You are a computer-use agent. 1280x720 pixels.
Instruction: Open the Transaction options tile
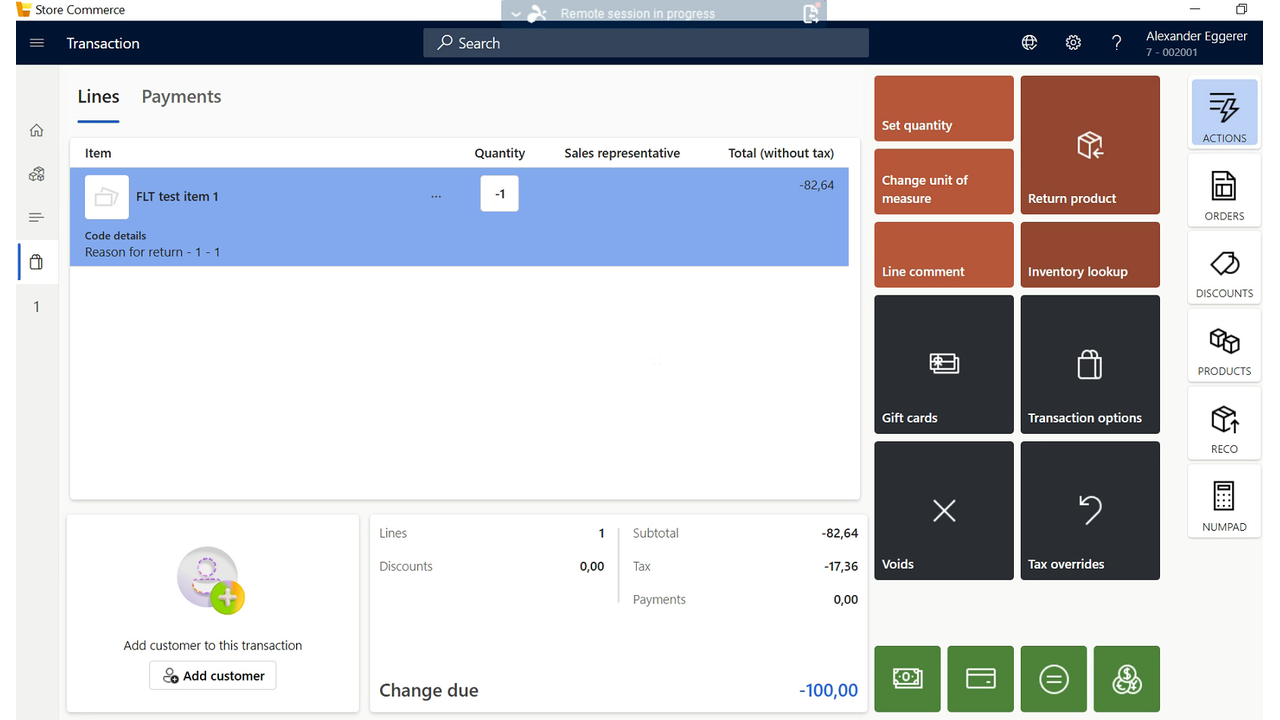tap(1090, 364)
